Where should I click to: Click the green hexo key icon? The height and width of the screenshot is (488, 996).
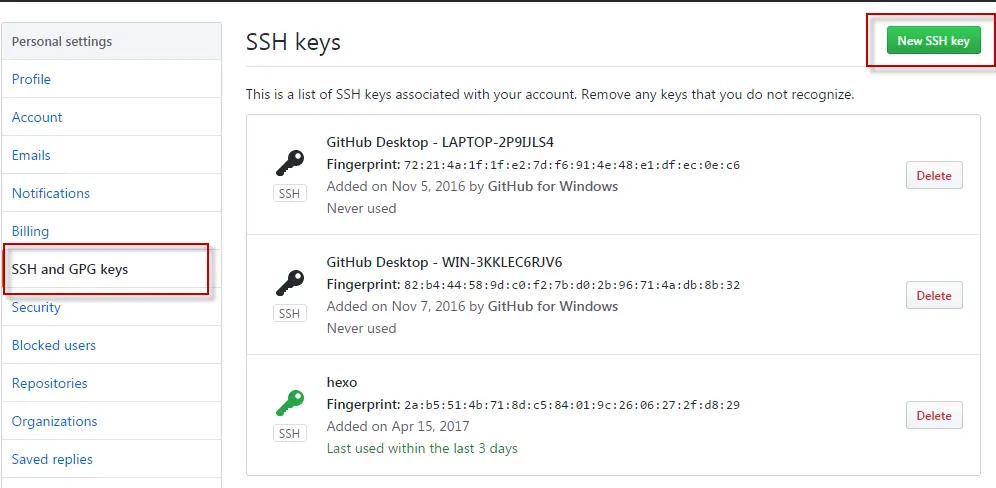point(289,404)
